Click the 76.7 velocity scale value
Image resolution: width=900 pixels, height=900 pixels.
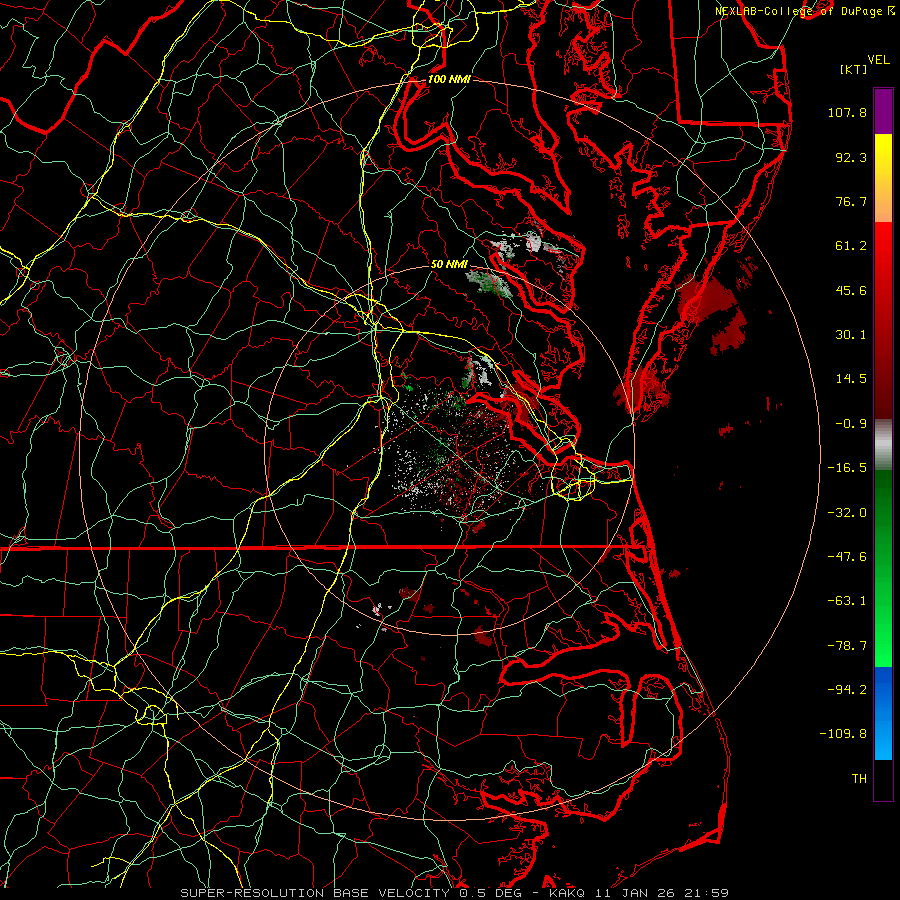pos(851,201)
